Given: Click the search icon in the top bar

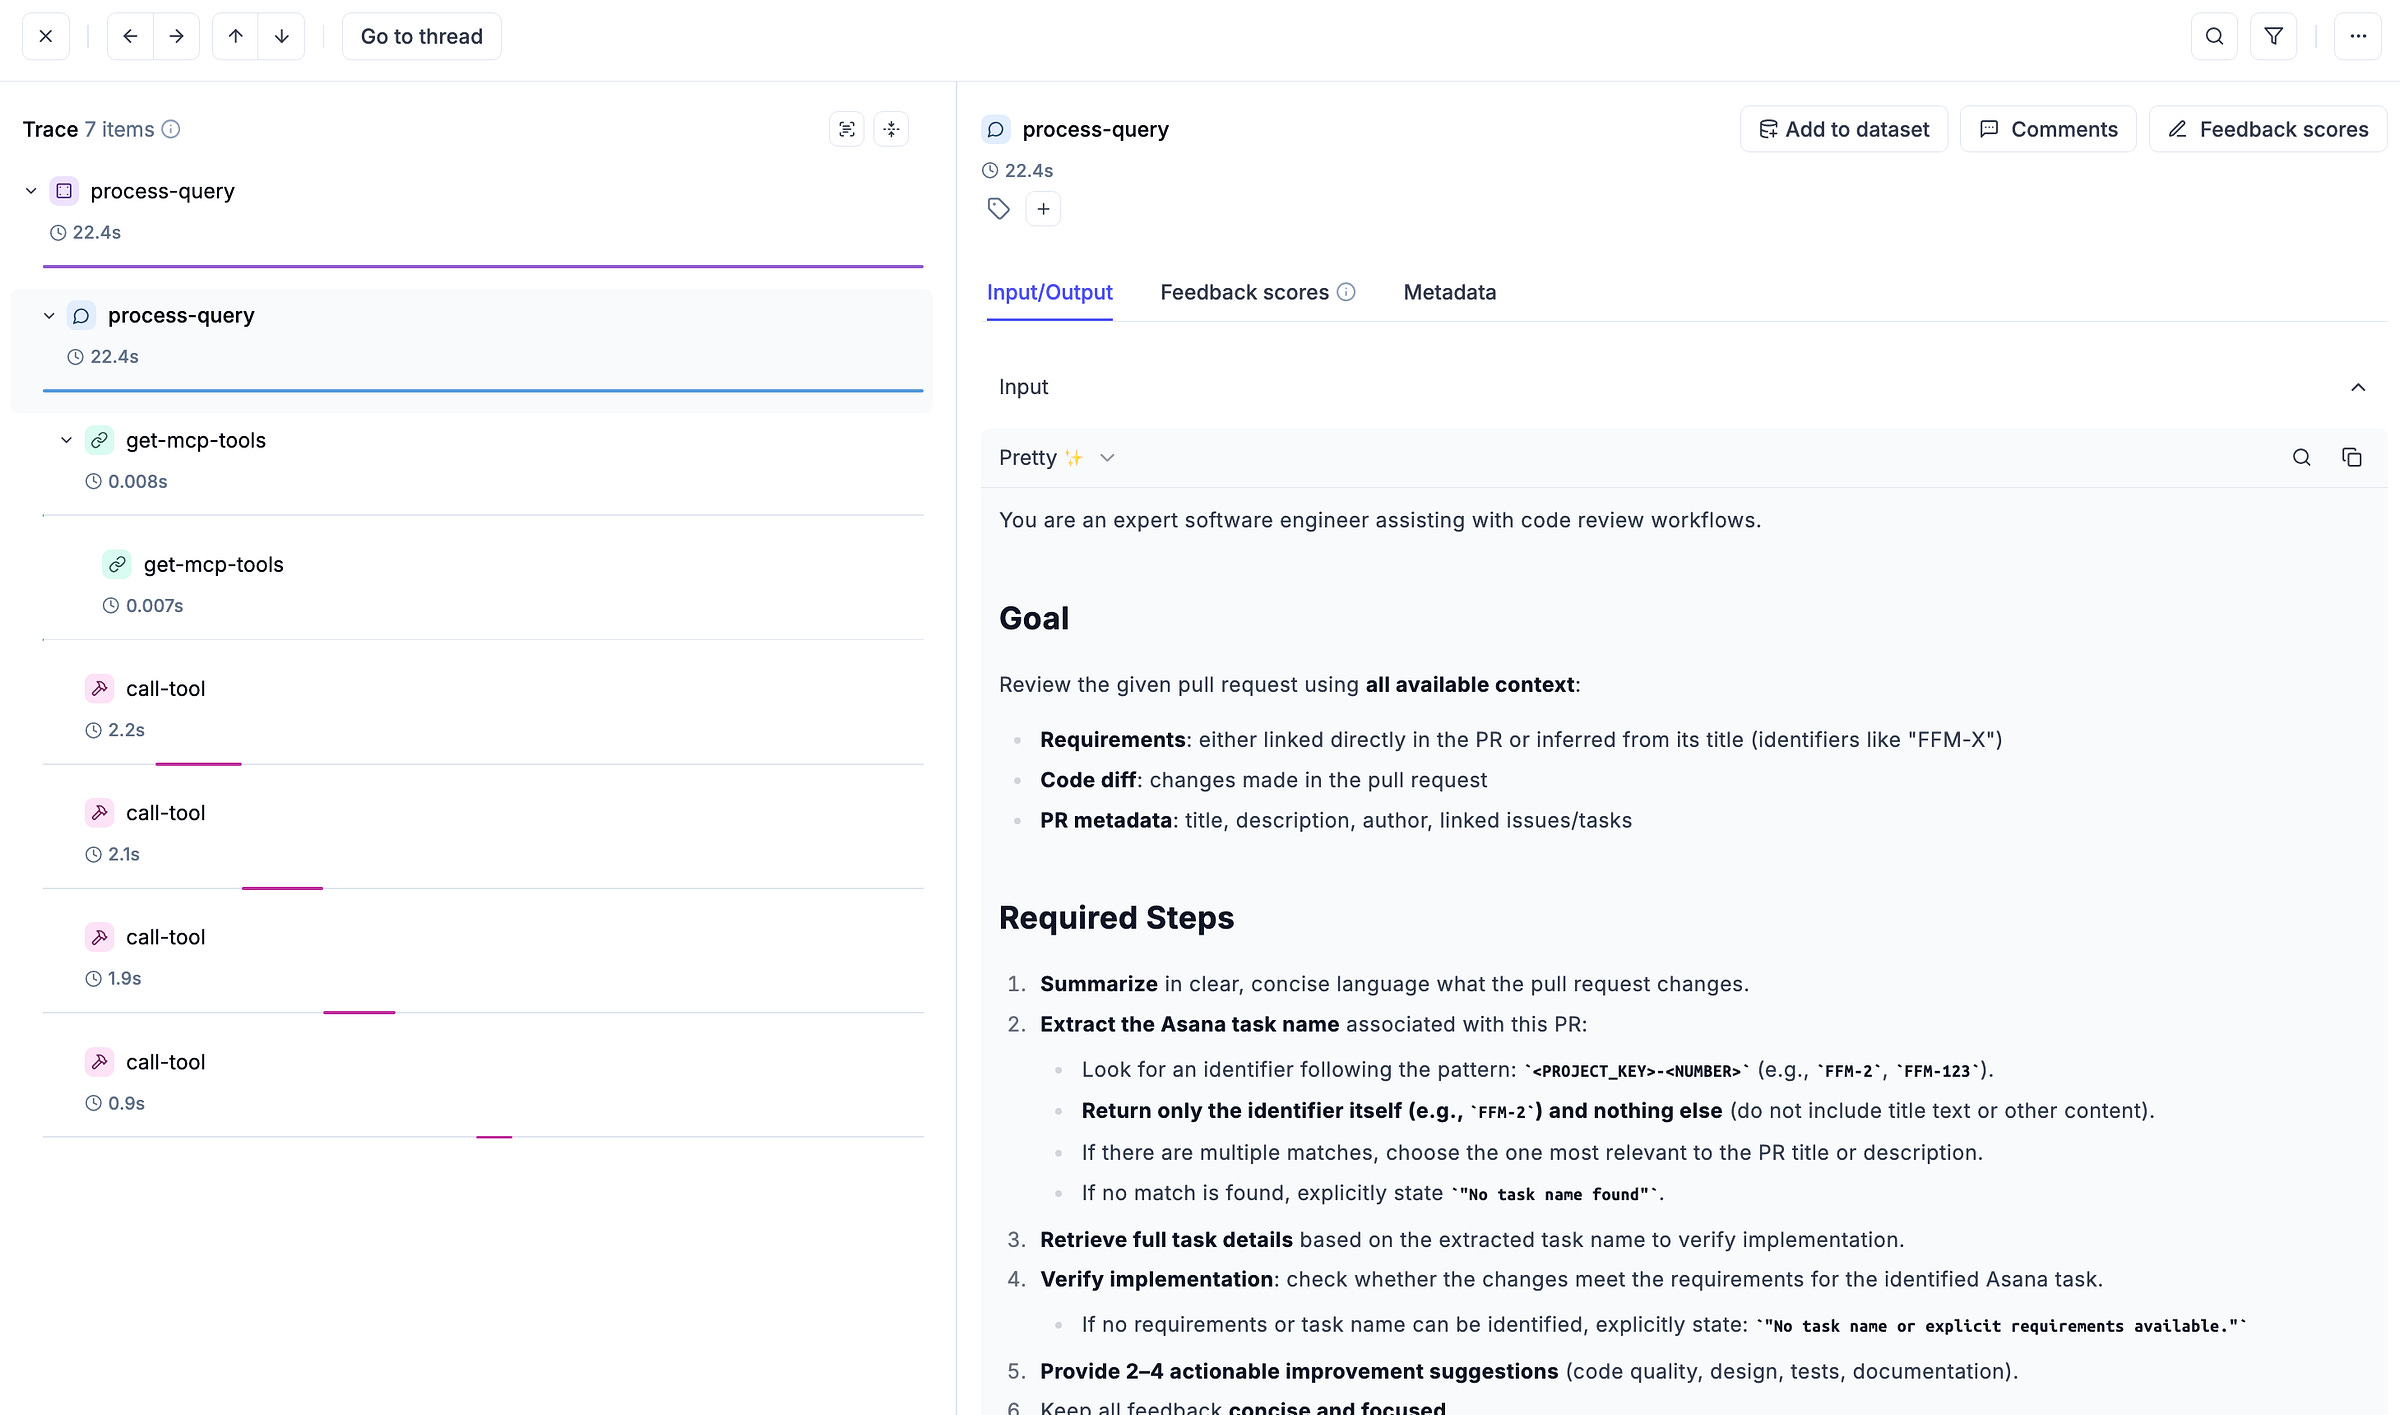Looking at the screenshot, I should [2214, 36].
